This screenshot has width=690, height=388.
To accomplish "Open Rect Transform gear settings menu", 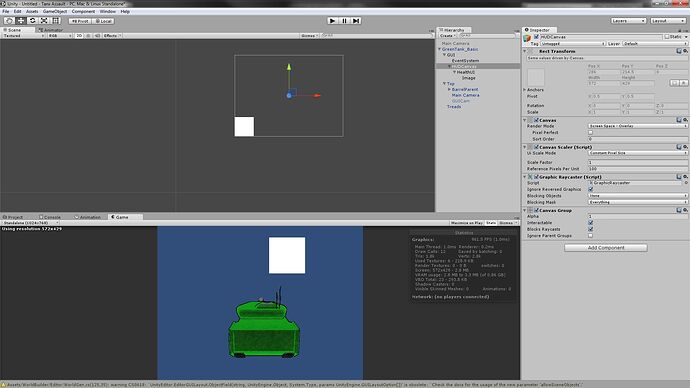I will coord(685,51).
